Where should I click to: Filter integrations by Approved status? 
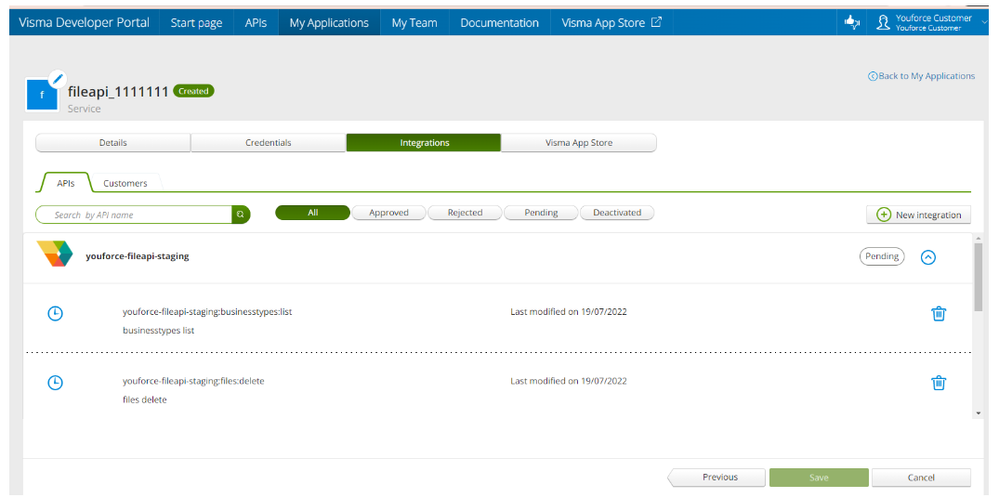[x=389, y=213]
